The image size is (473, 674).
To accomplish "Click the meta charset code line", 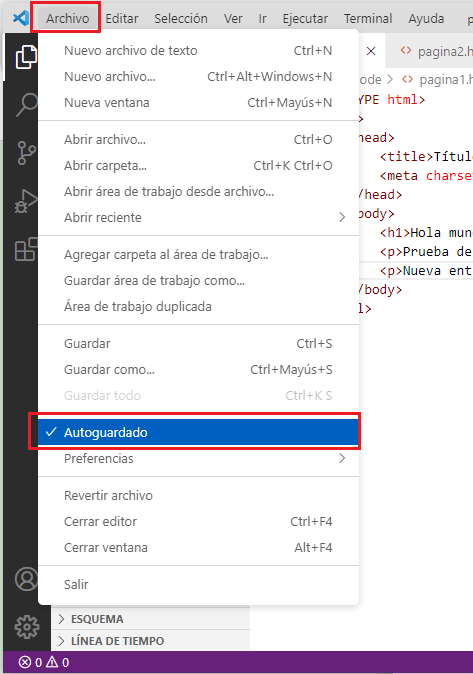I will coord(426,176).
